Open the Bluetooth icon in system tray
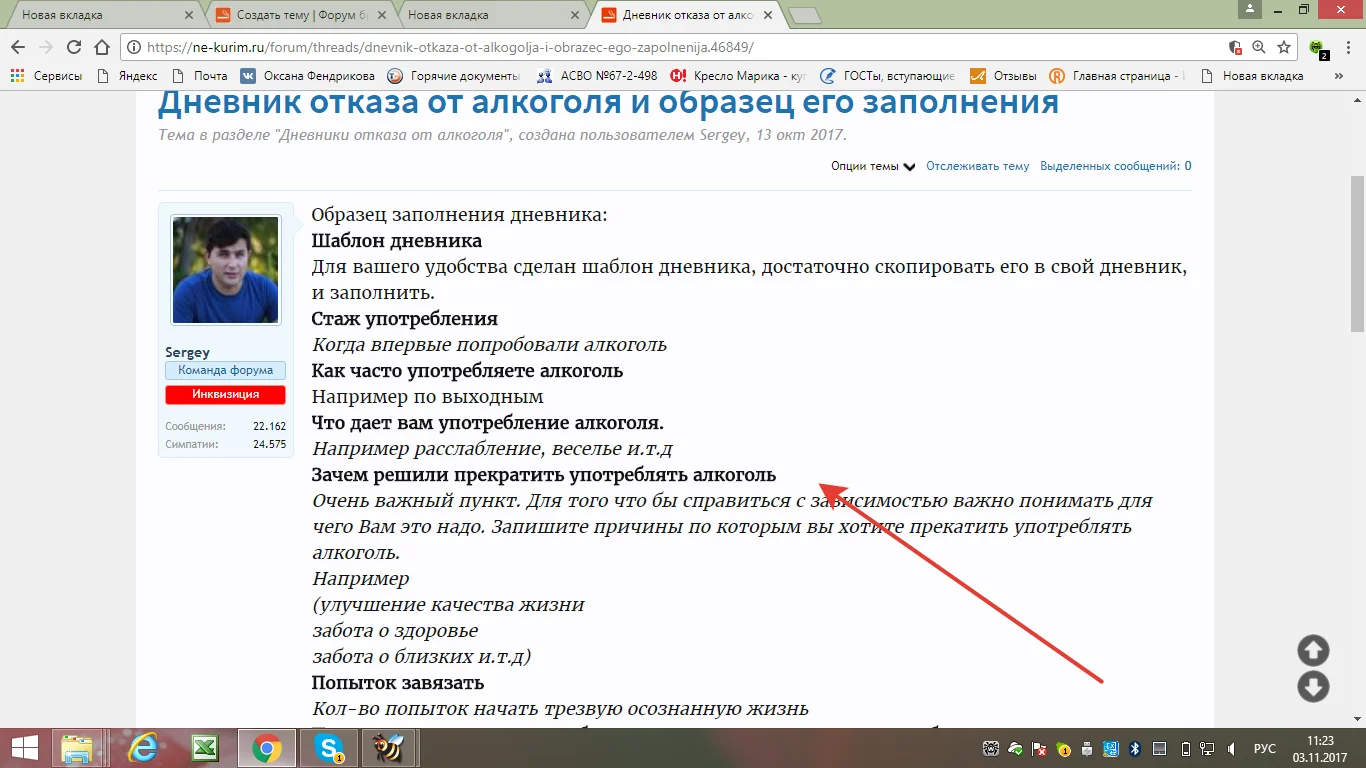 point(1135,747)
